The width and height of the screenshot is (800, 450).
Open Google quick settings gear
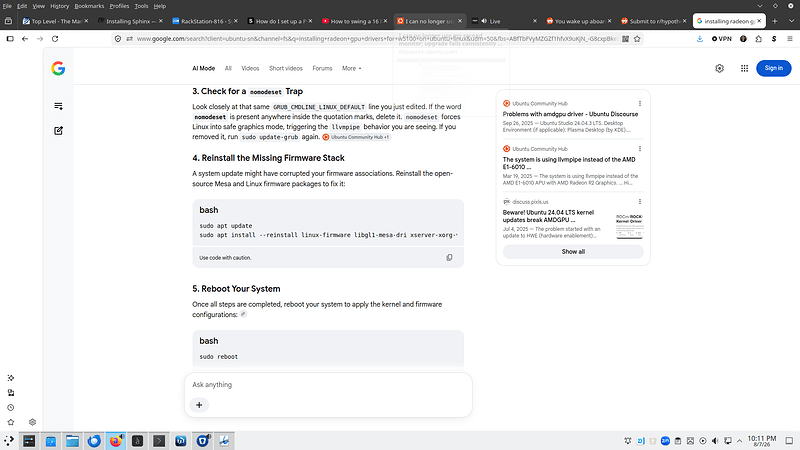pos(719,68)
